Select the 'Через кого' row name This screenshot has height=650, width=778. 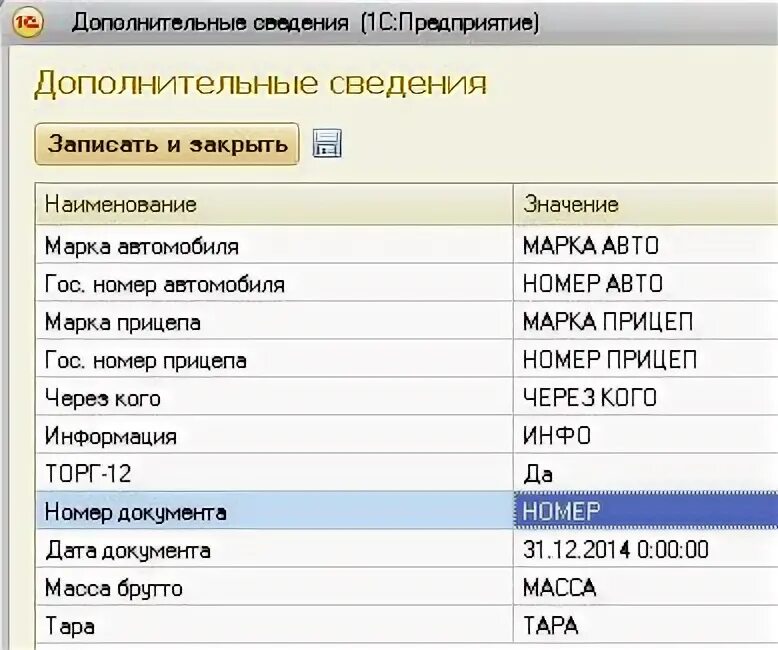(274, 398)
